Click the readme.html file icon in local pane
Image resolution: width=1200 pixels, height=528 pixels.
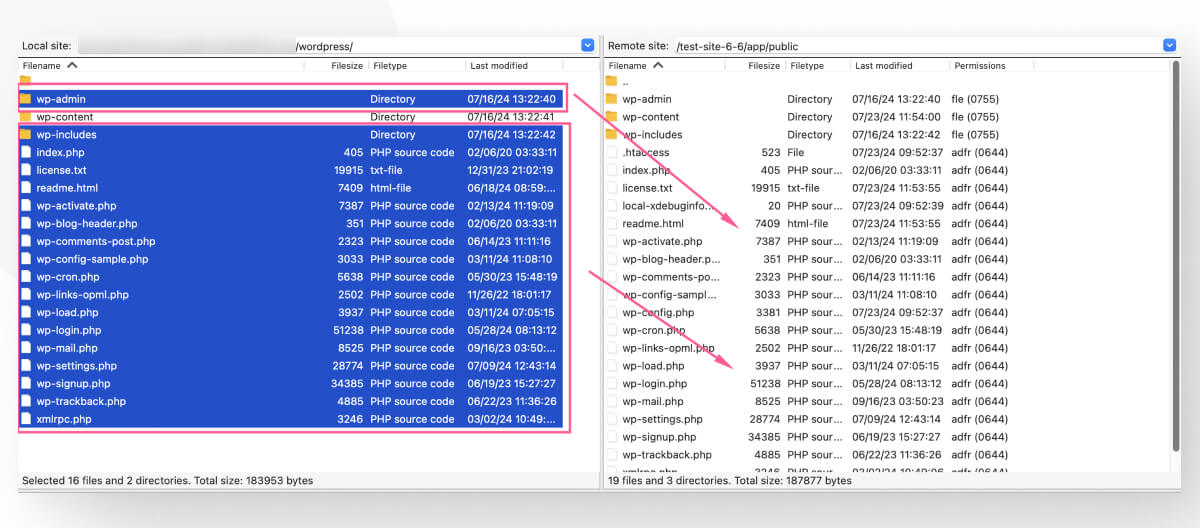coord(26,188)
